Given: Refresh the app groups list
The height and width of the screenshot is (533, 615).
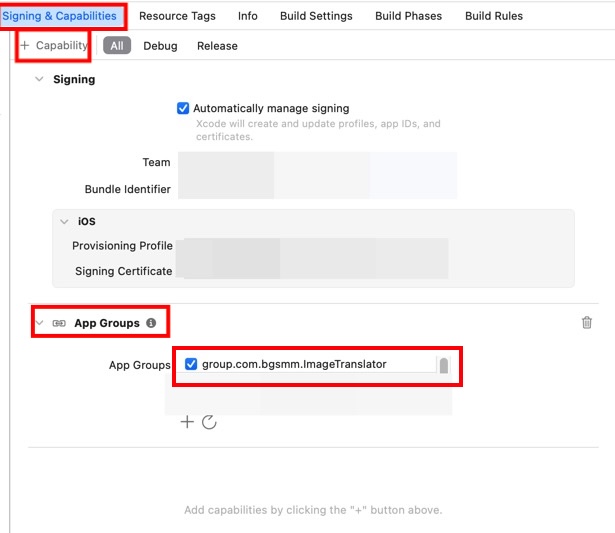Looking at the screenshot, I should [x=209, y=422].
